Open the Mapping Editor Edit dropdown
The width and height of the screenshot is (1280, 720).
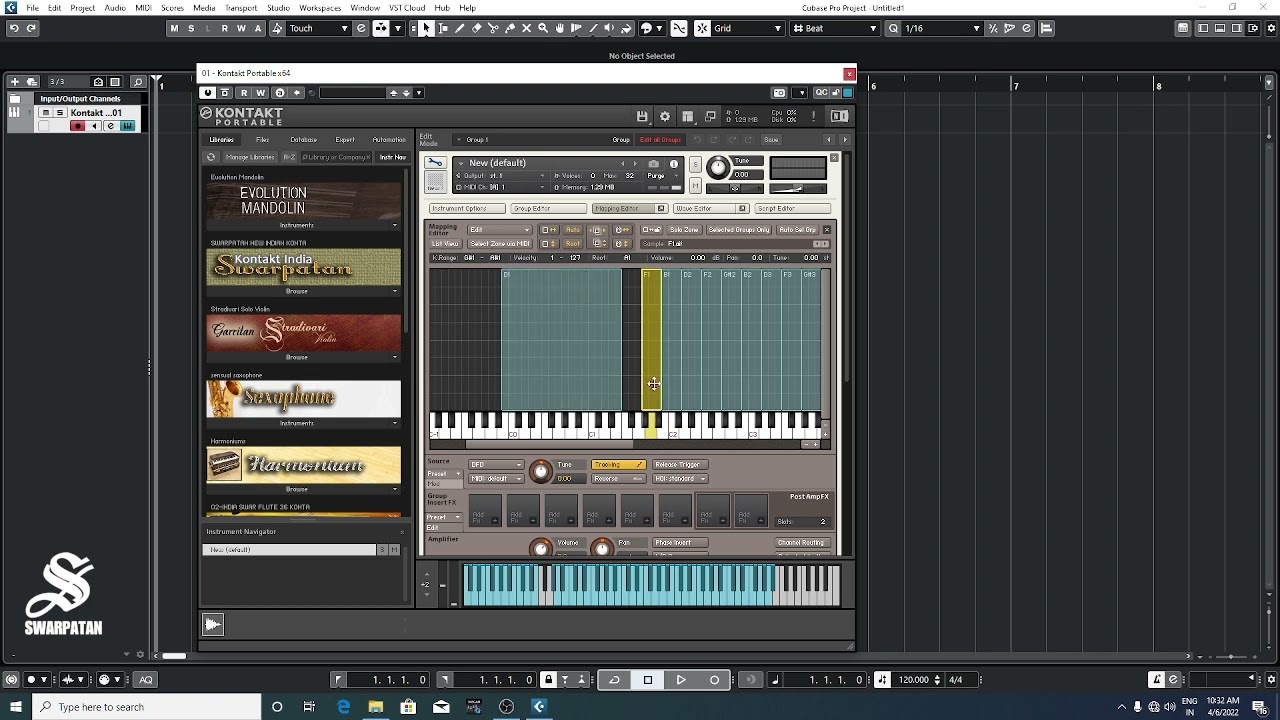pyautogui.click(x=499, y=230)
